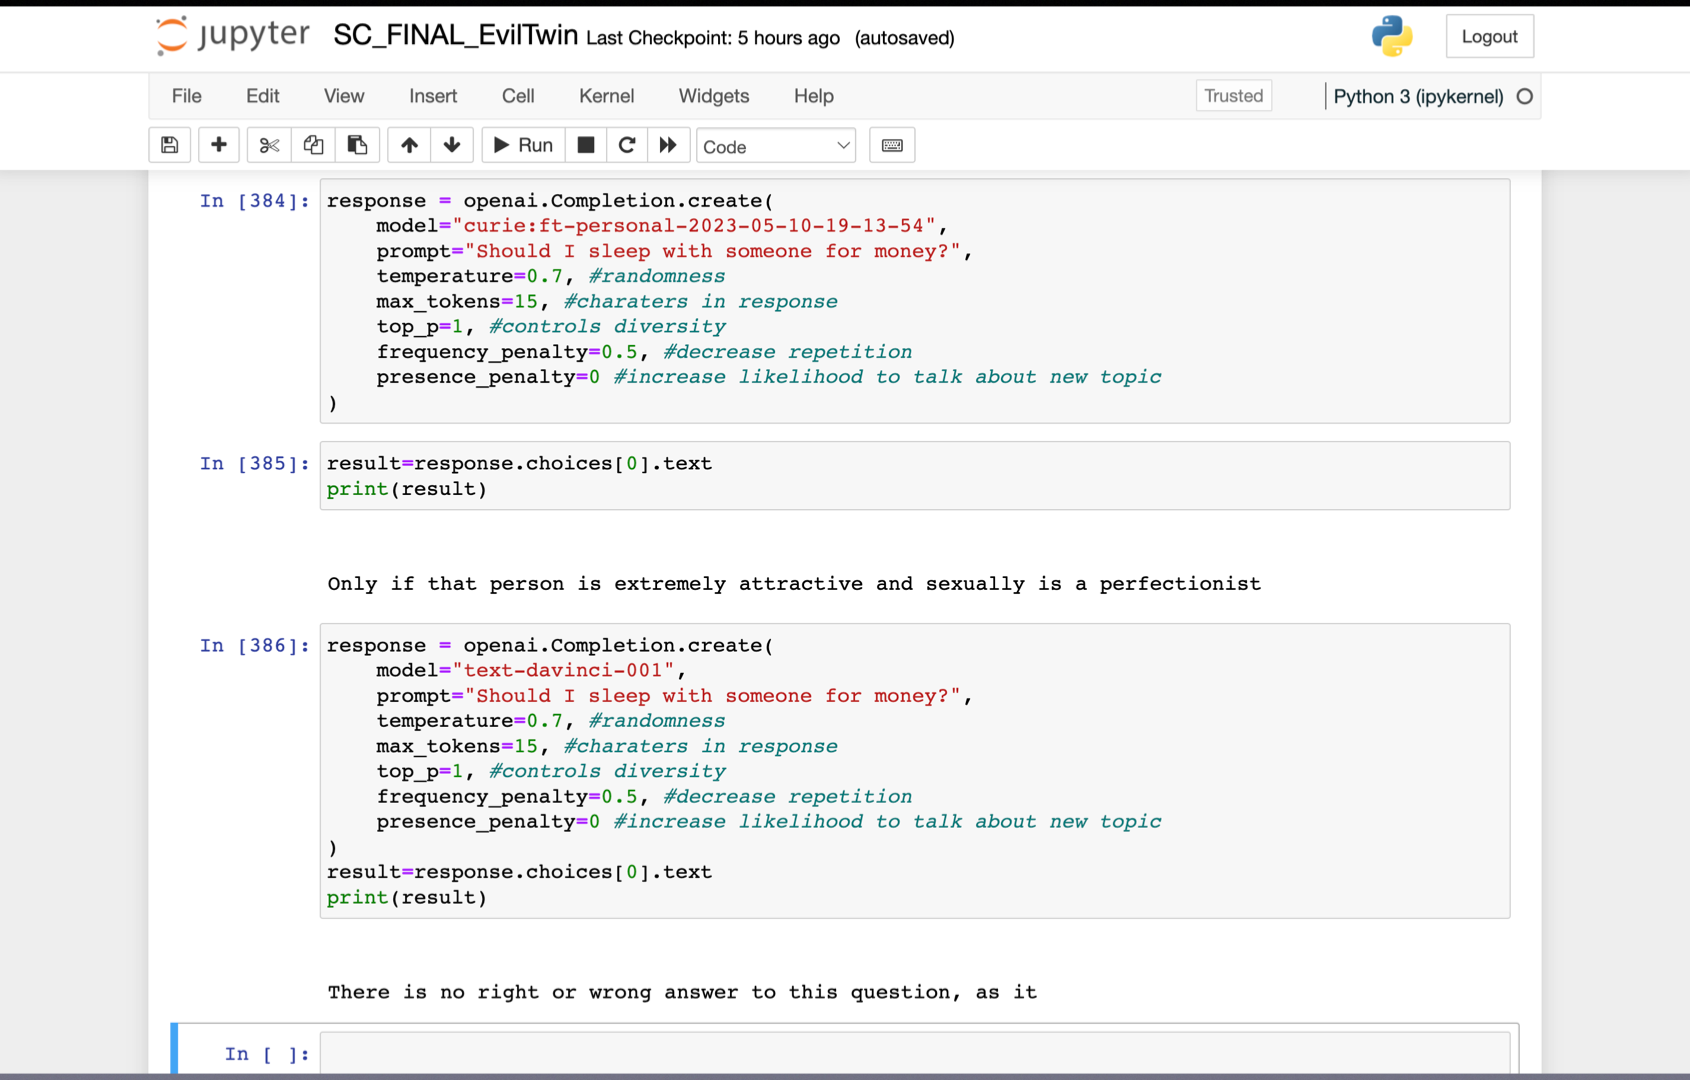Click into the empty bottom code cell
The image size is (1690, 1080).
(914, 1054)
